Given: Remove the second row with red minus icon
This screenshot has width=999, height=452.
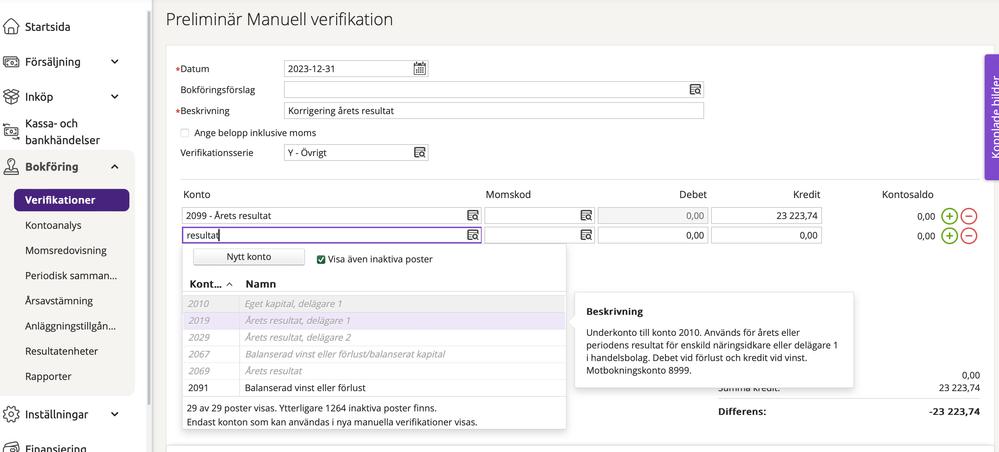Looking at the screenshot, I should coord(968,236).
